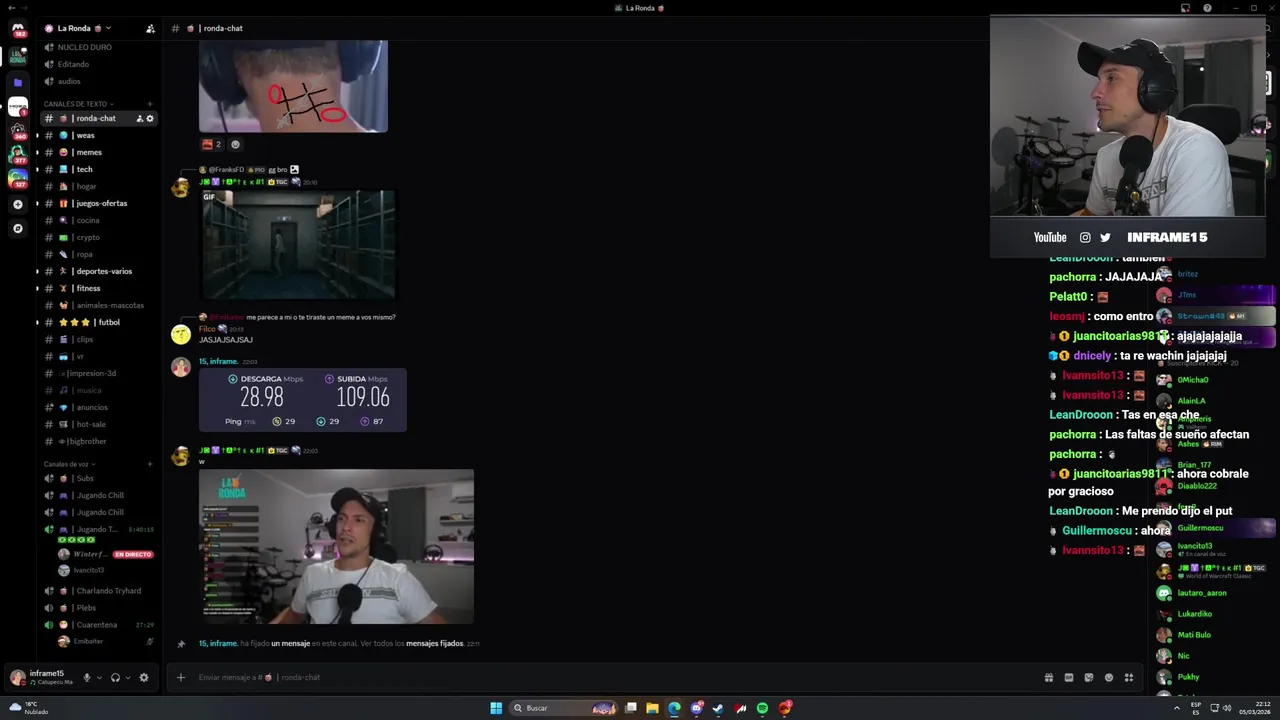Viewport: 1280px width, 720px height.
Task: Open Filco's avatar in chat
Action: (x=181, y=334)
